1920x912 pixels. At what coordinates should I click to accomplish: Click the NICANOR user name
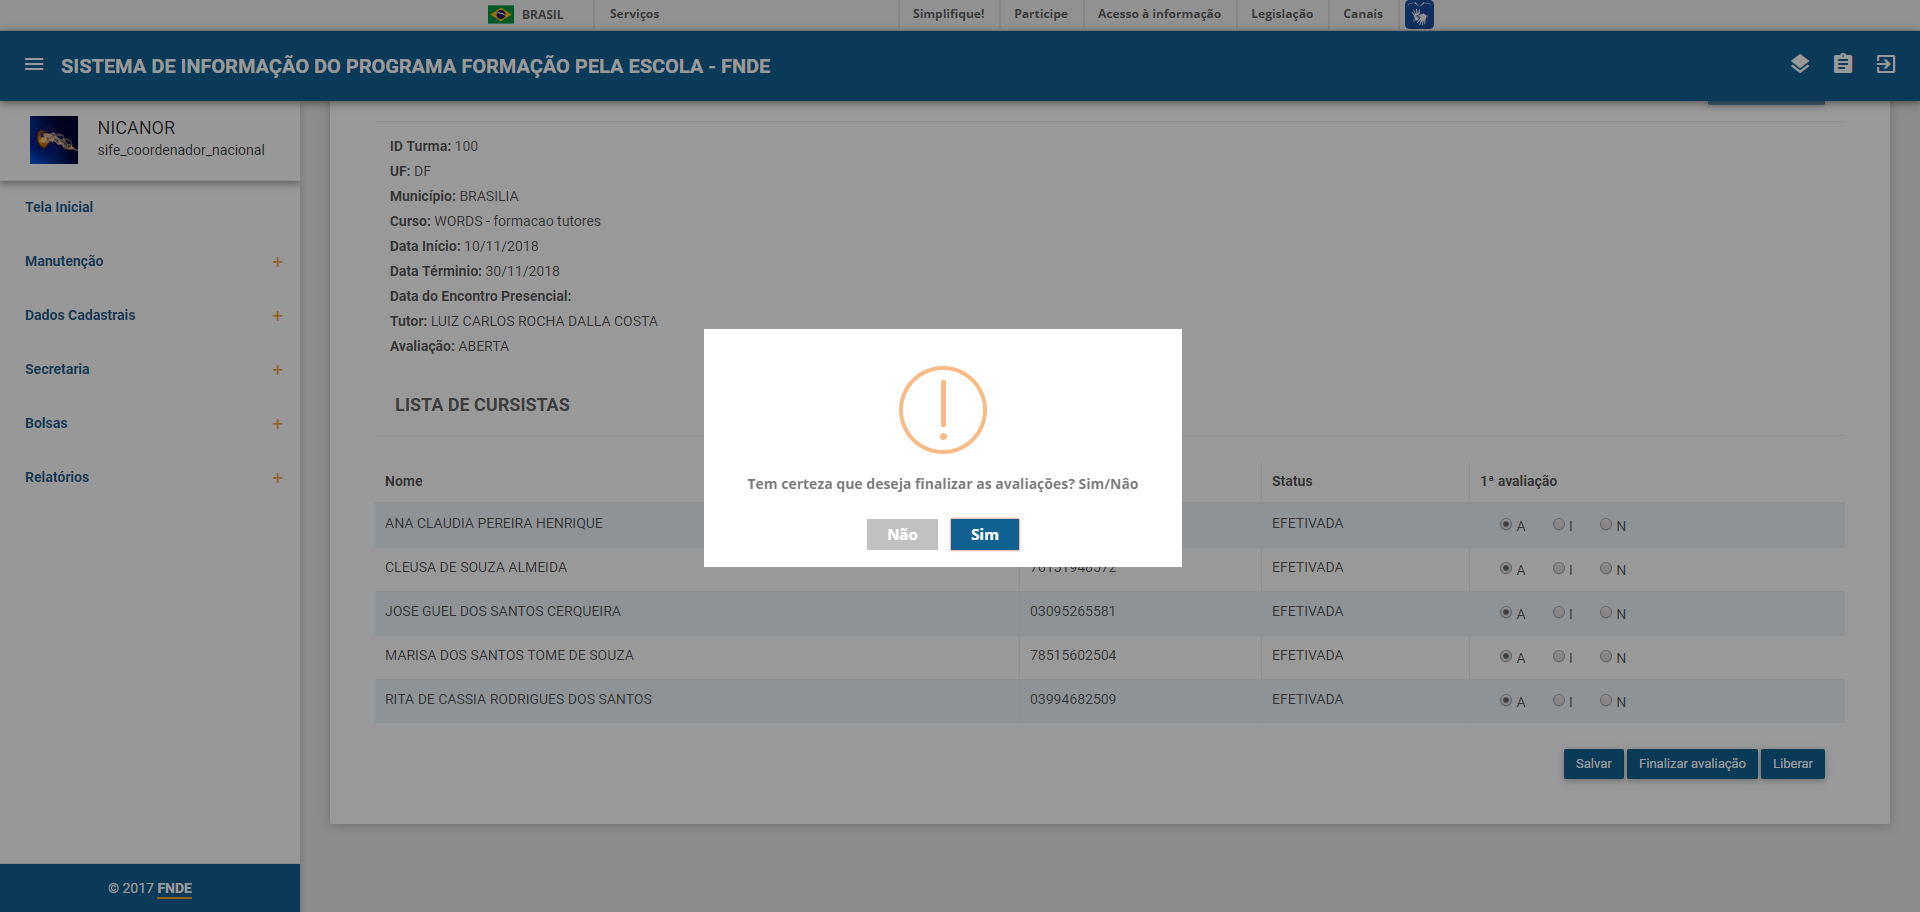pyautogui.click(x=136, y=128)
